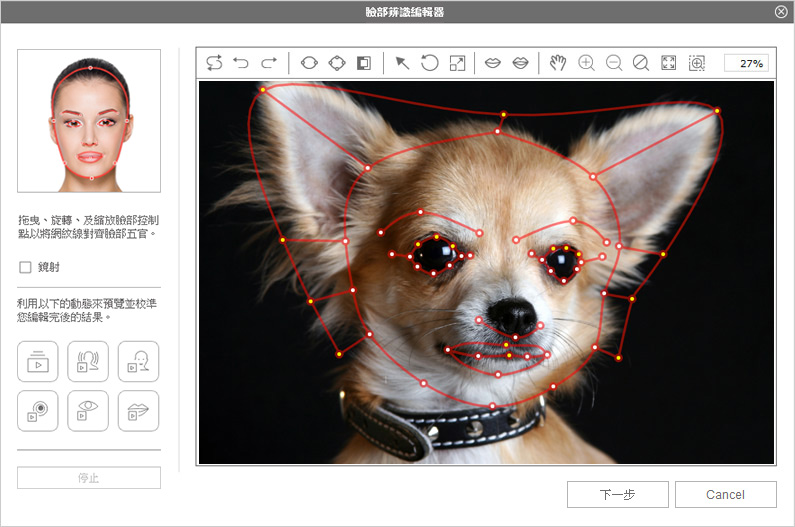The image size is (795, 527).
Task: Select the arrow pointer tool
Action: pyautogui.click(x=401, y=63)
